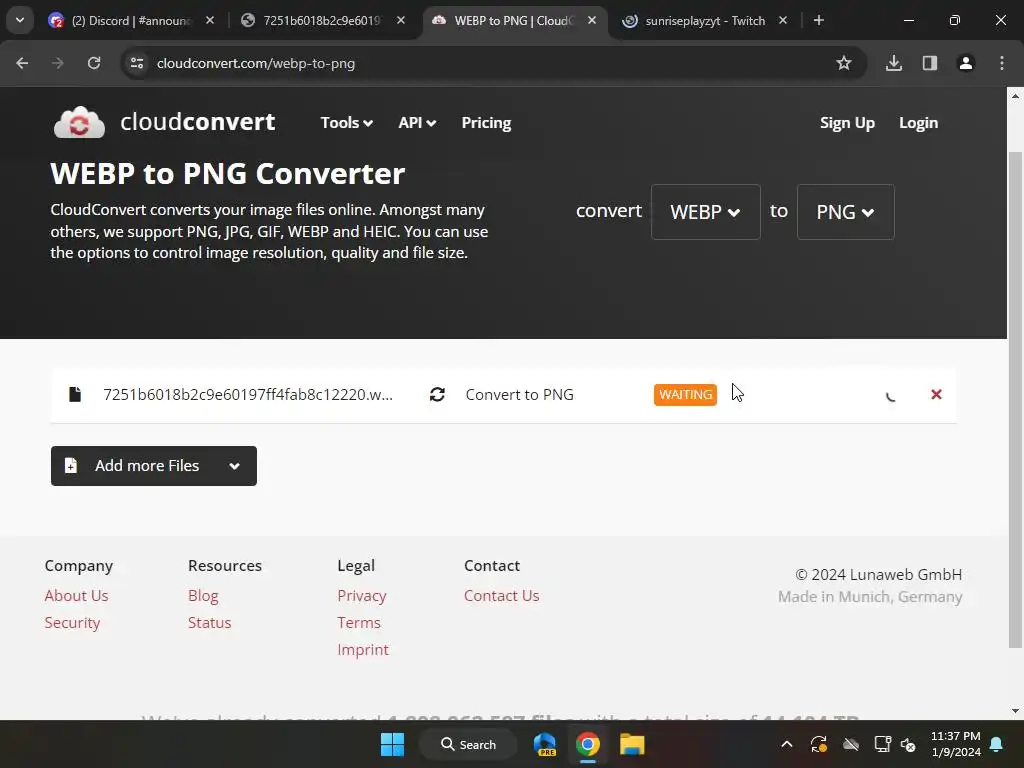The width and height of the screenshot is (1024, 768).
Task: Click the file name 7251b6018b2c9e60197ff4fab8c12220.w...
Action: [248, 394]
